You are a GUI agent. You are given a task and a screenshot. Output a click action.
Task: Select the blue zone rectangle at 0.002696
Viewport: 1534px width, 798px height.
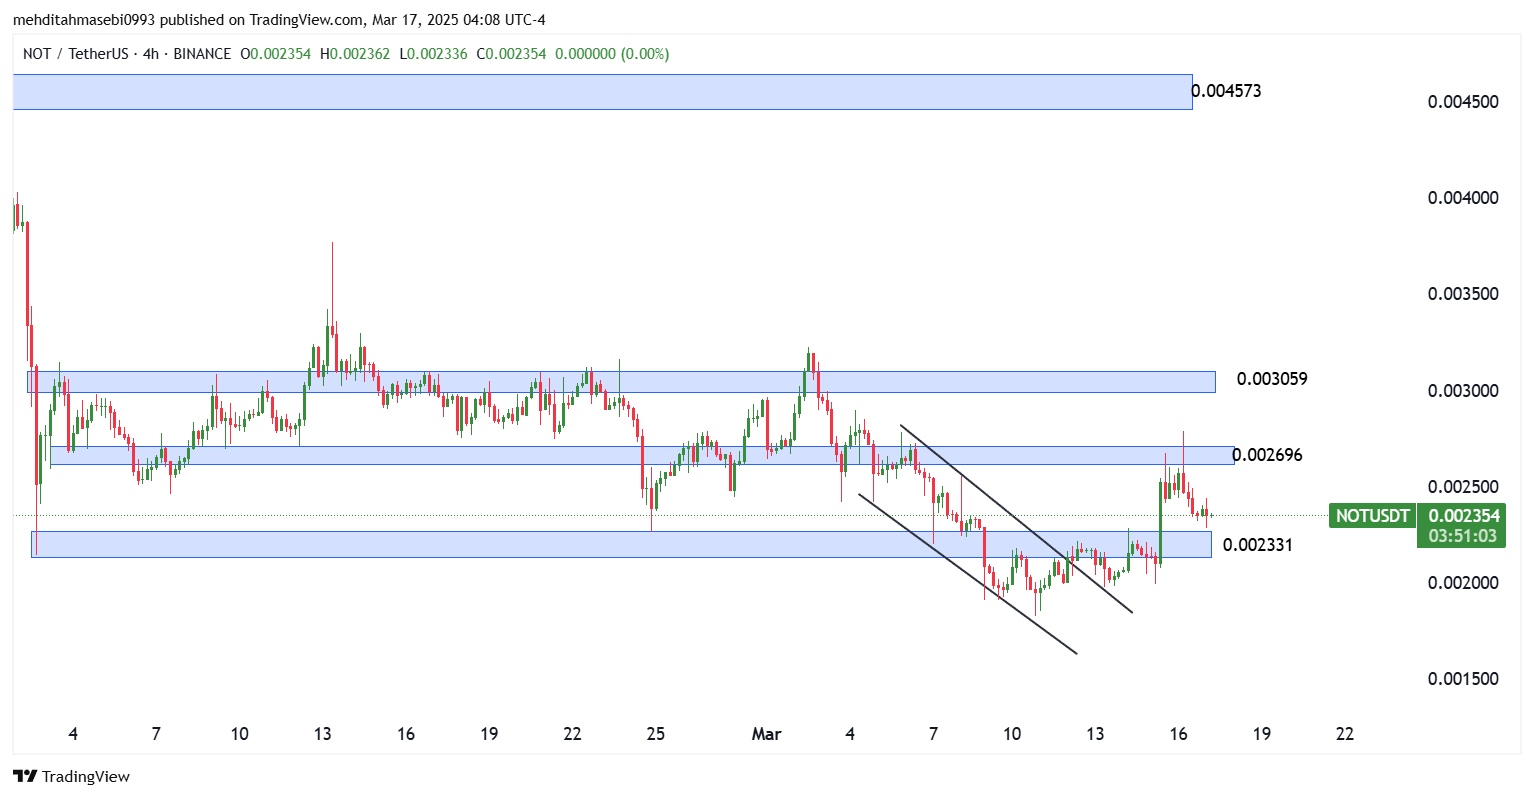[642, 455]
